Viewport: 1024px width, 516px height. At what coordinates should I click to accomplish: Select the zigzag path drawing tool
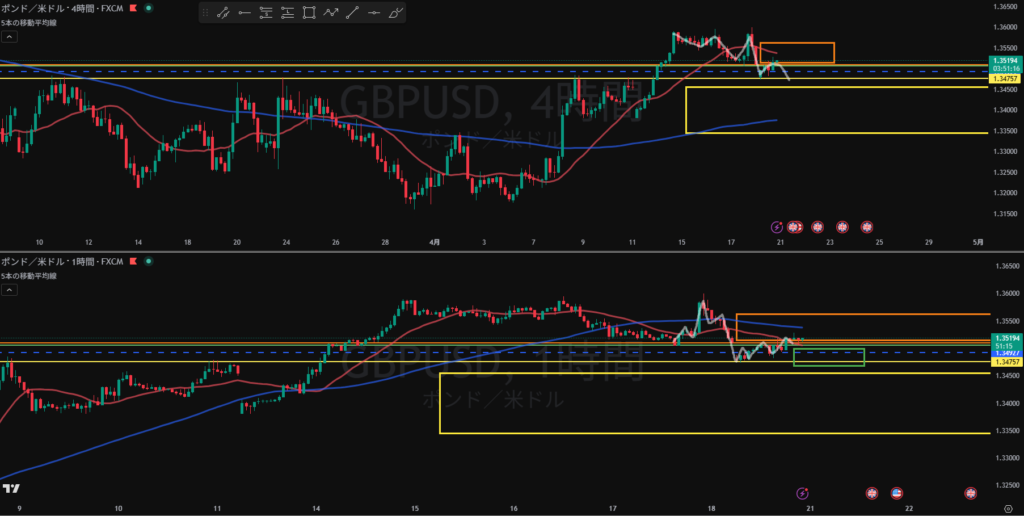click(331, 13)
